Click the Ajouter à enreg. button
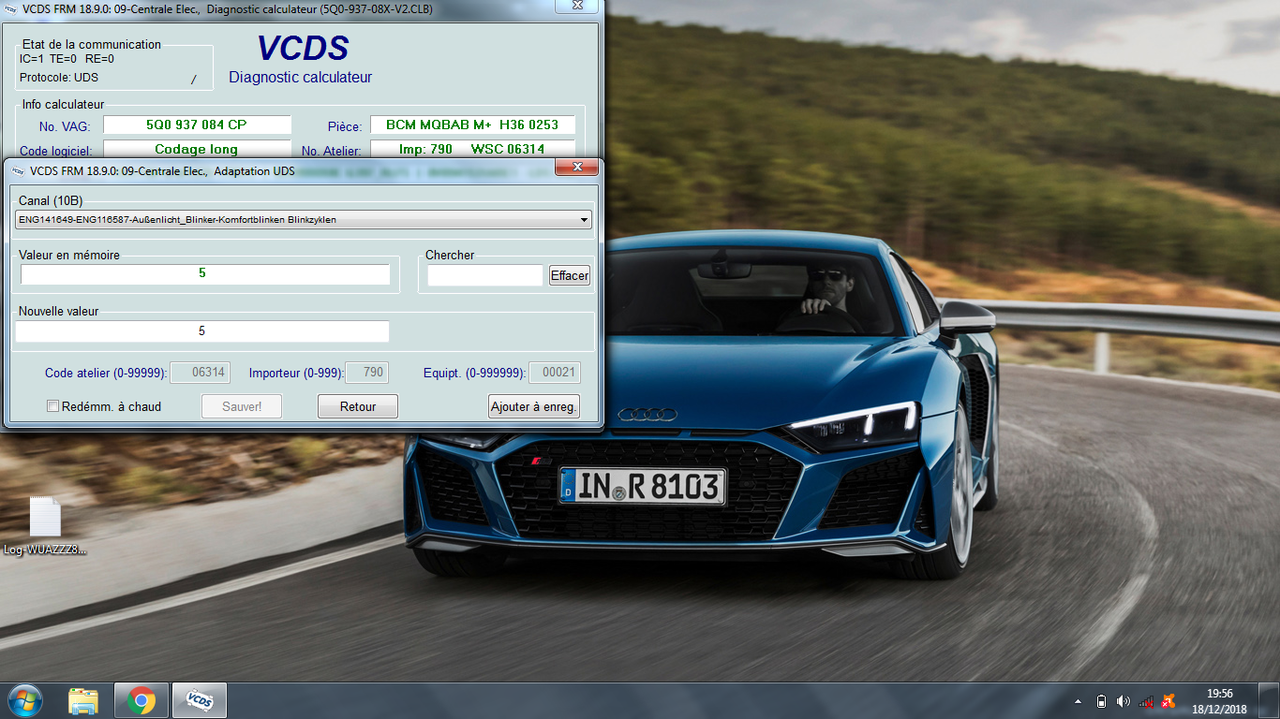The height and width of the screenshot is (719, 1280). pyautogui.click(x=533, y=406)
